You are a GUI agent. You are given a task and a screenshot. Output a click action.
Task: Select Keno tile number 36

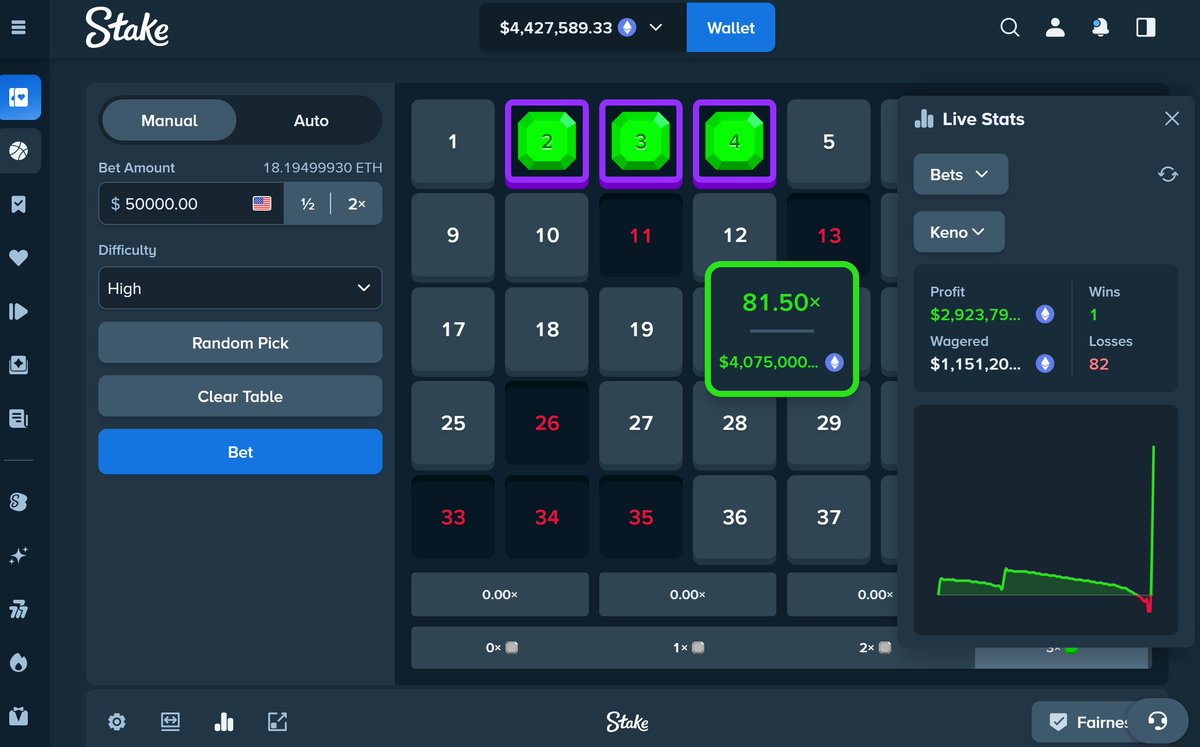pyautogui.click(x=735, y=518)
